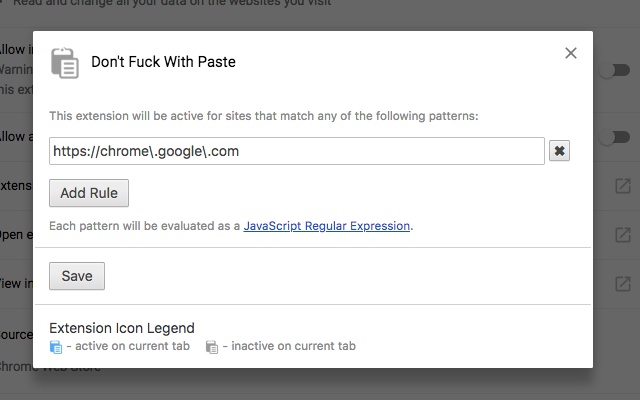Click the gray inactive-tab legend icon
The width and height of the screenshot is (640, 400).
coord(212,347)
